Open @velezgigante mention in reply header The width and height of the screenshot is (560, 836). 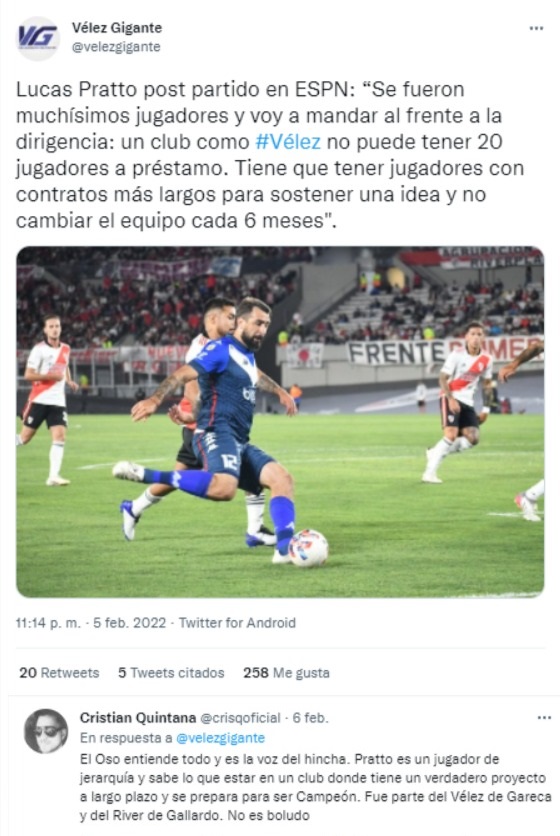[x=220, y=738]
